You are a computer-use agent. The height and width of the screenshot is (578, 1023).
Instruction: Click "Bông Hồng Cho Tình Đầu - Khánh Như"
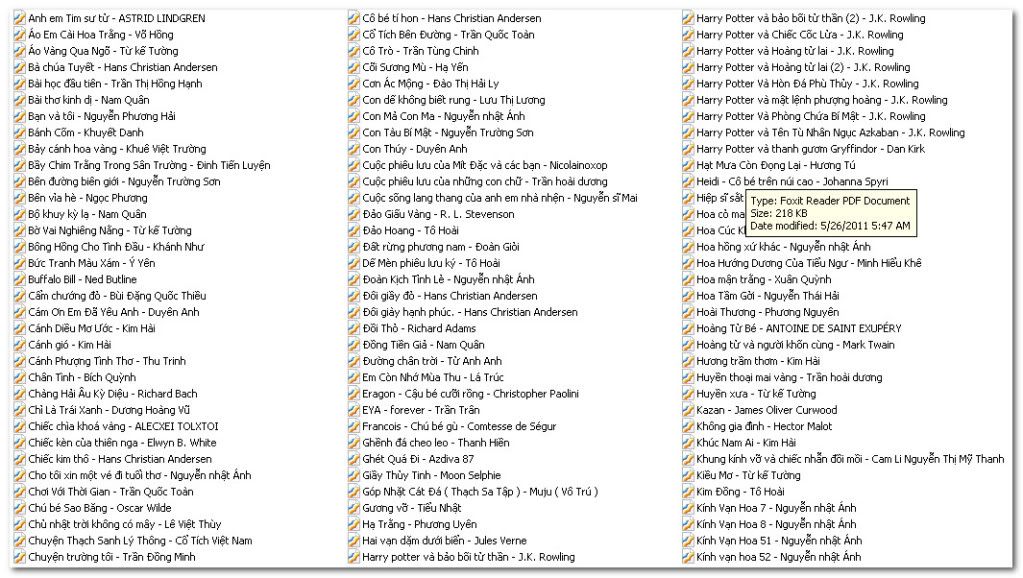(x=116, y=247)
